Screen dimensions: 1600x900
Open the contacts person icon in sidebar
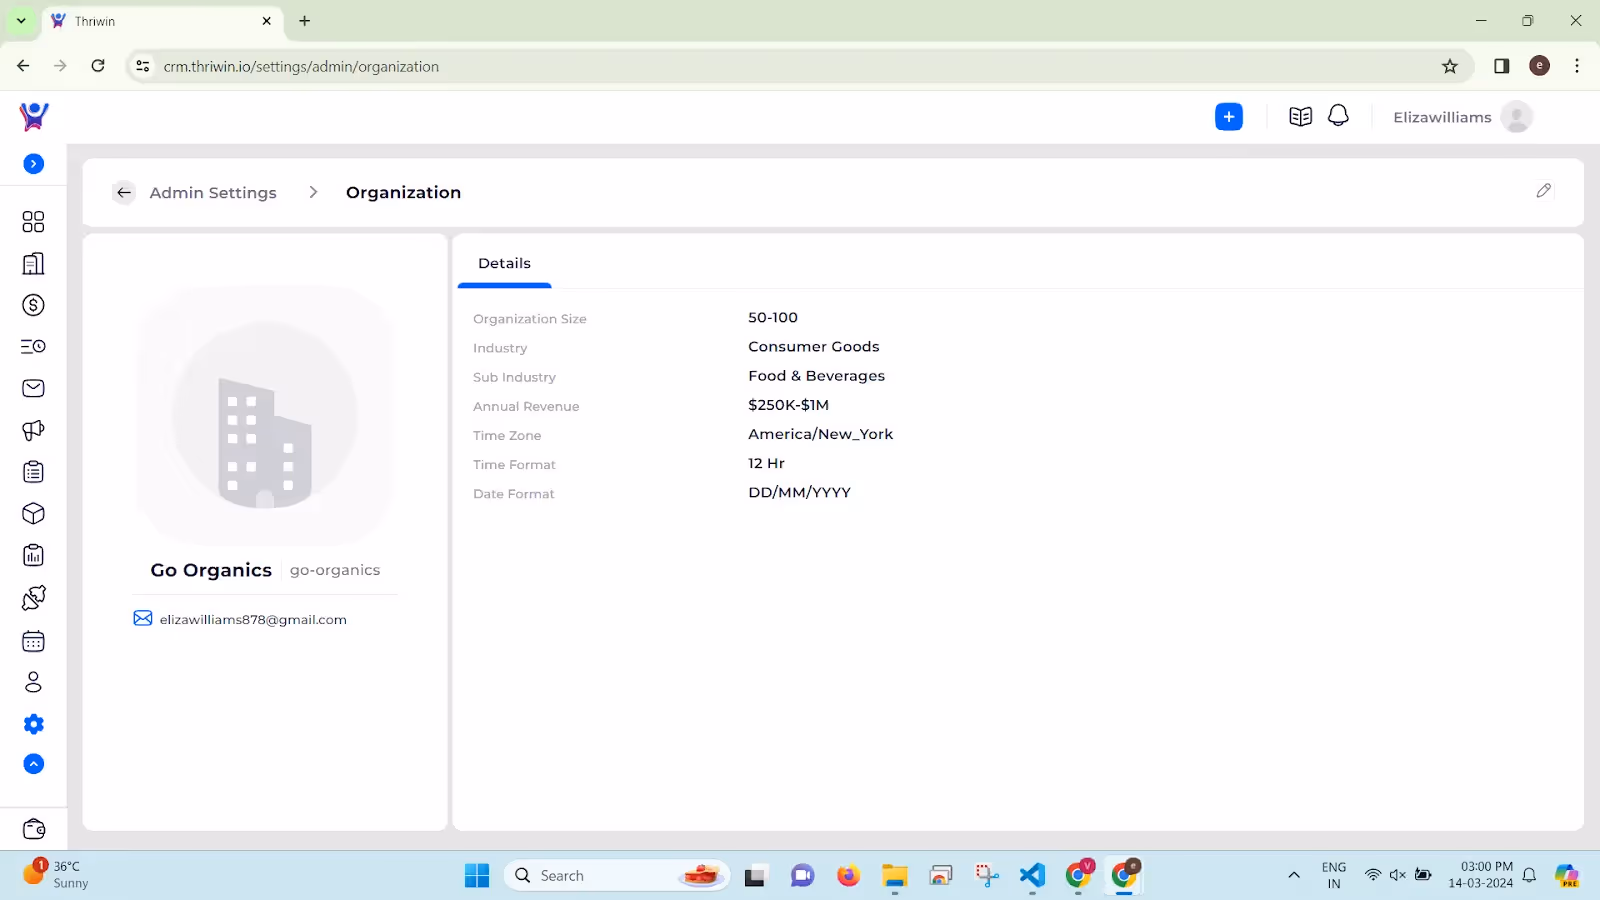click(33, 682)
